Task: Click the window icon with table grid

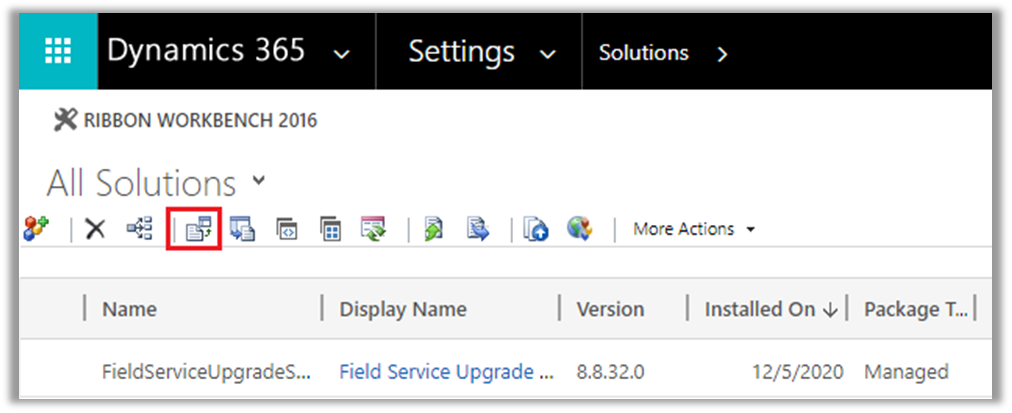Action: (x=330, y=229)
